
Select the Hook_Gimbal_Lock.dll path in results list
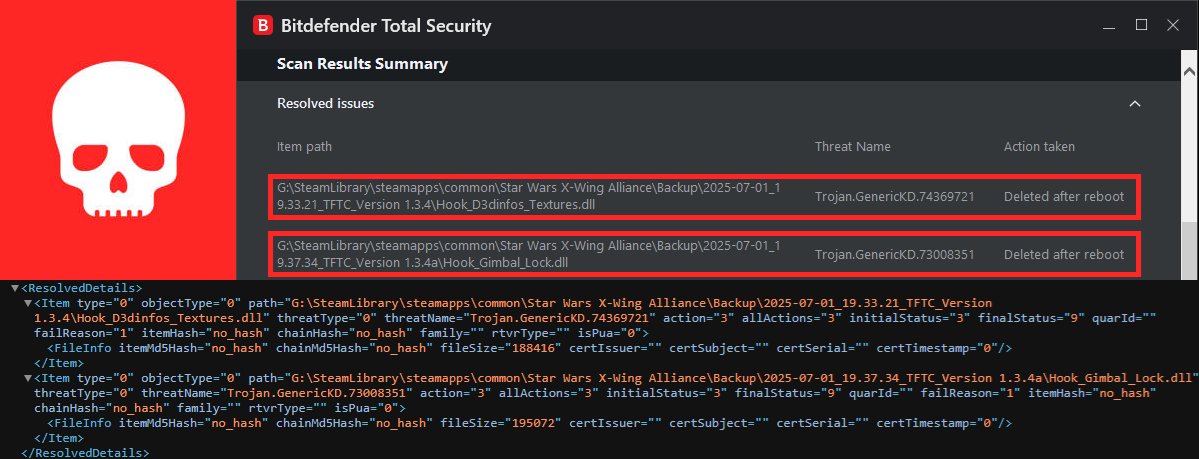[x=528, y=254]
